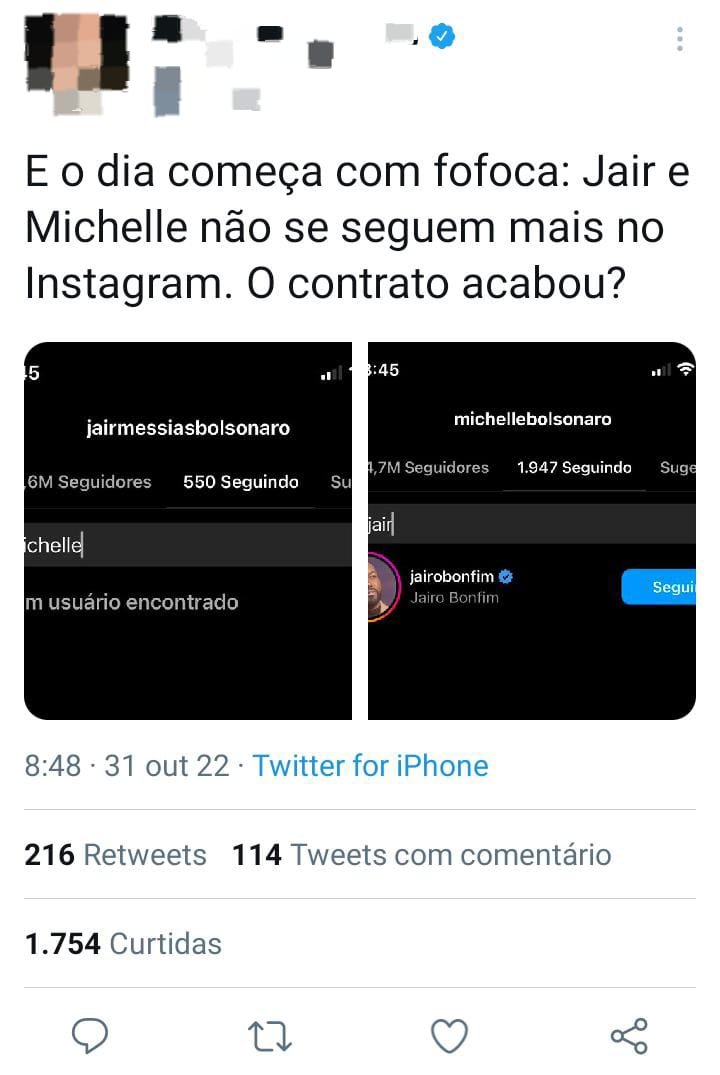Click the blue verified badge by author
Screen dimensions: 720x1075
(x=442, y=36)
